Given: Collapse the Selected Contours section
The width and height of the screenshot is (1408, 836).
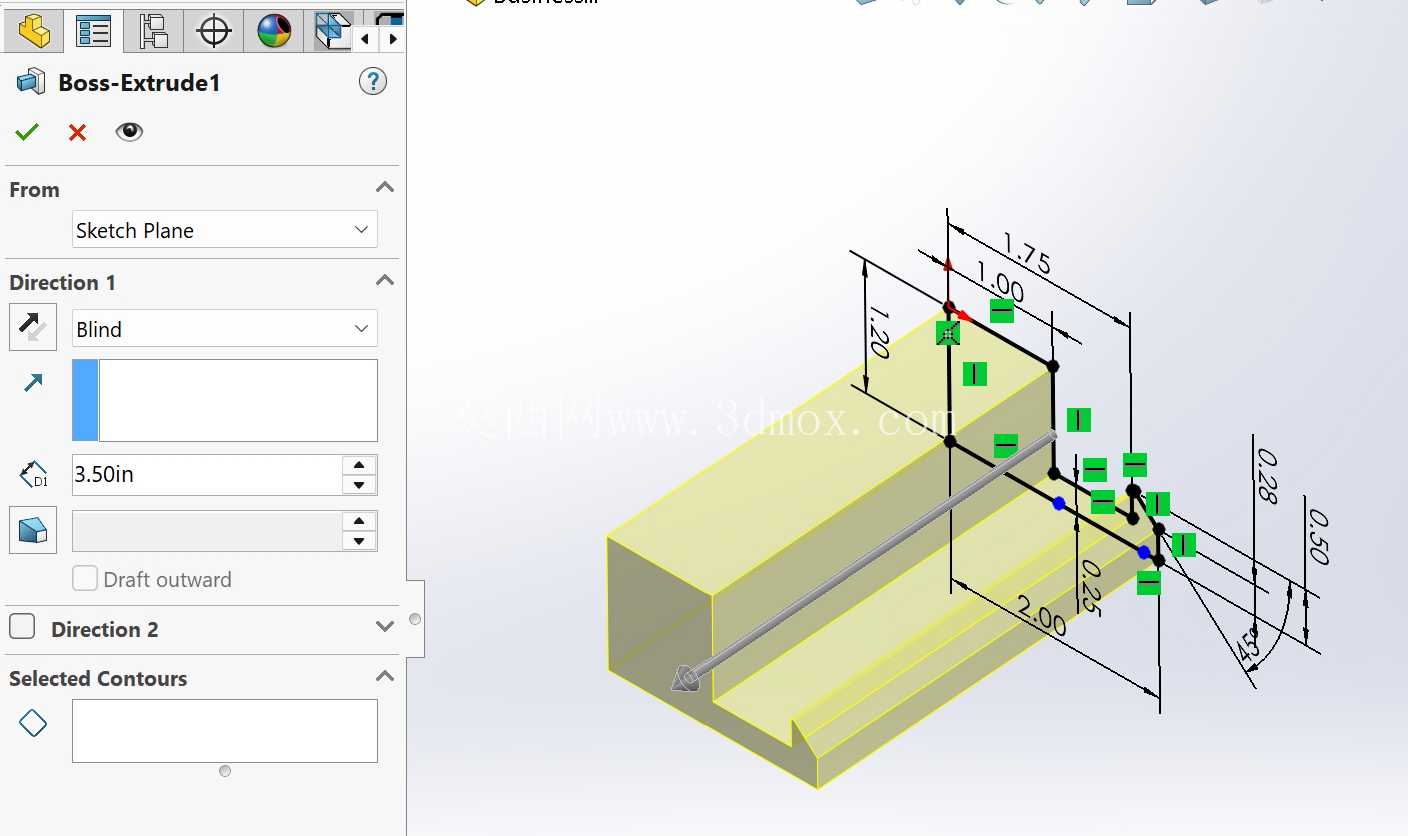Looking at the screenshot, I should pyautogui.click(x=385, y=677).
